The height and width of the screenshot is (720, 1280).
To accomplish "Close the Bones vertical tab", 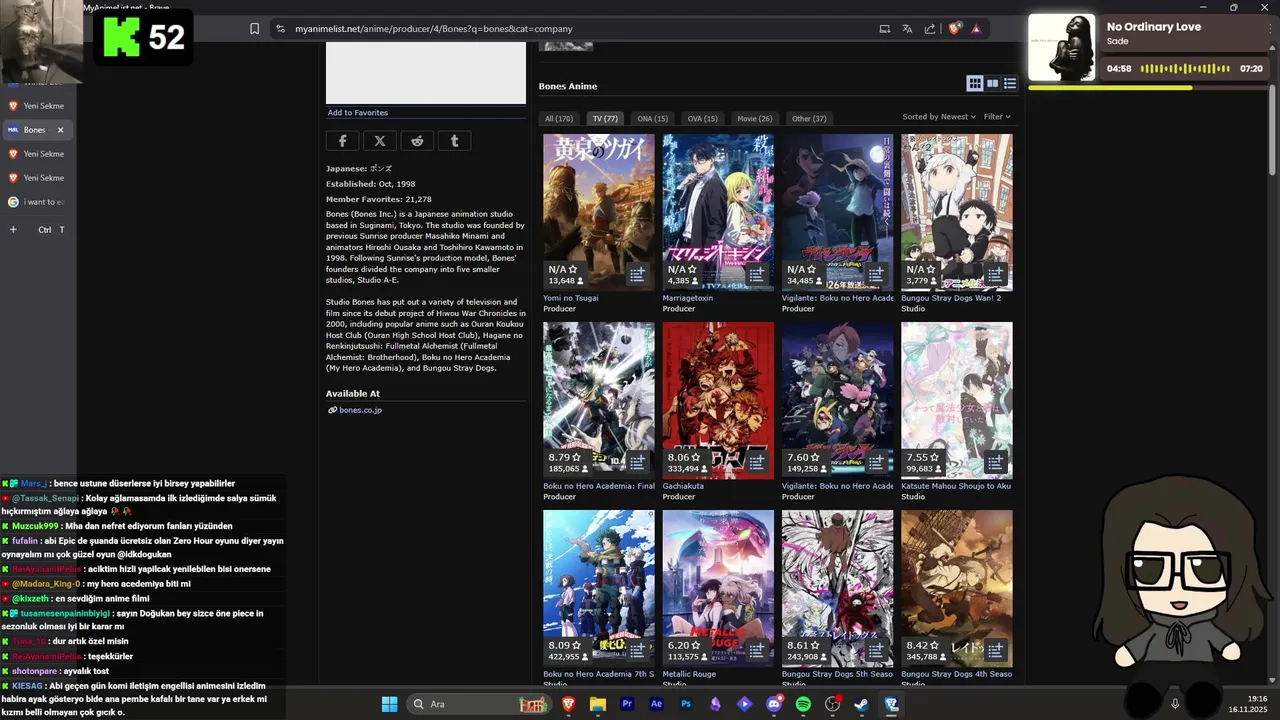I will tap(60, 130).
